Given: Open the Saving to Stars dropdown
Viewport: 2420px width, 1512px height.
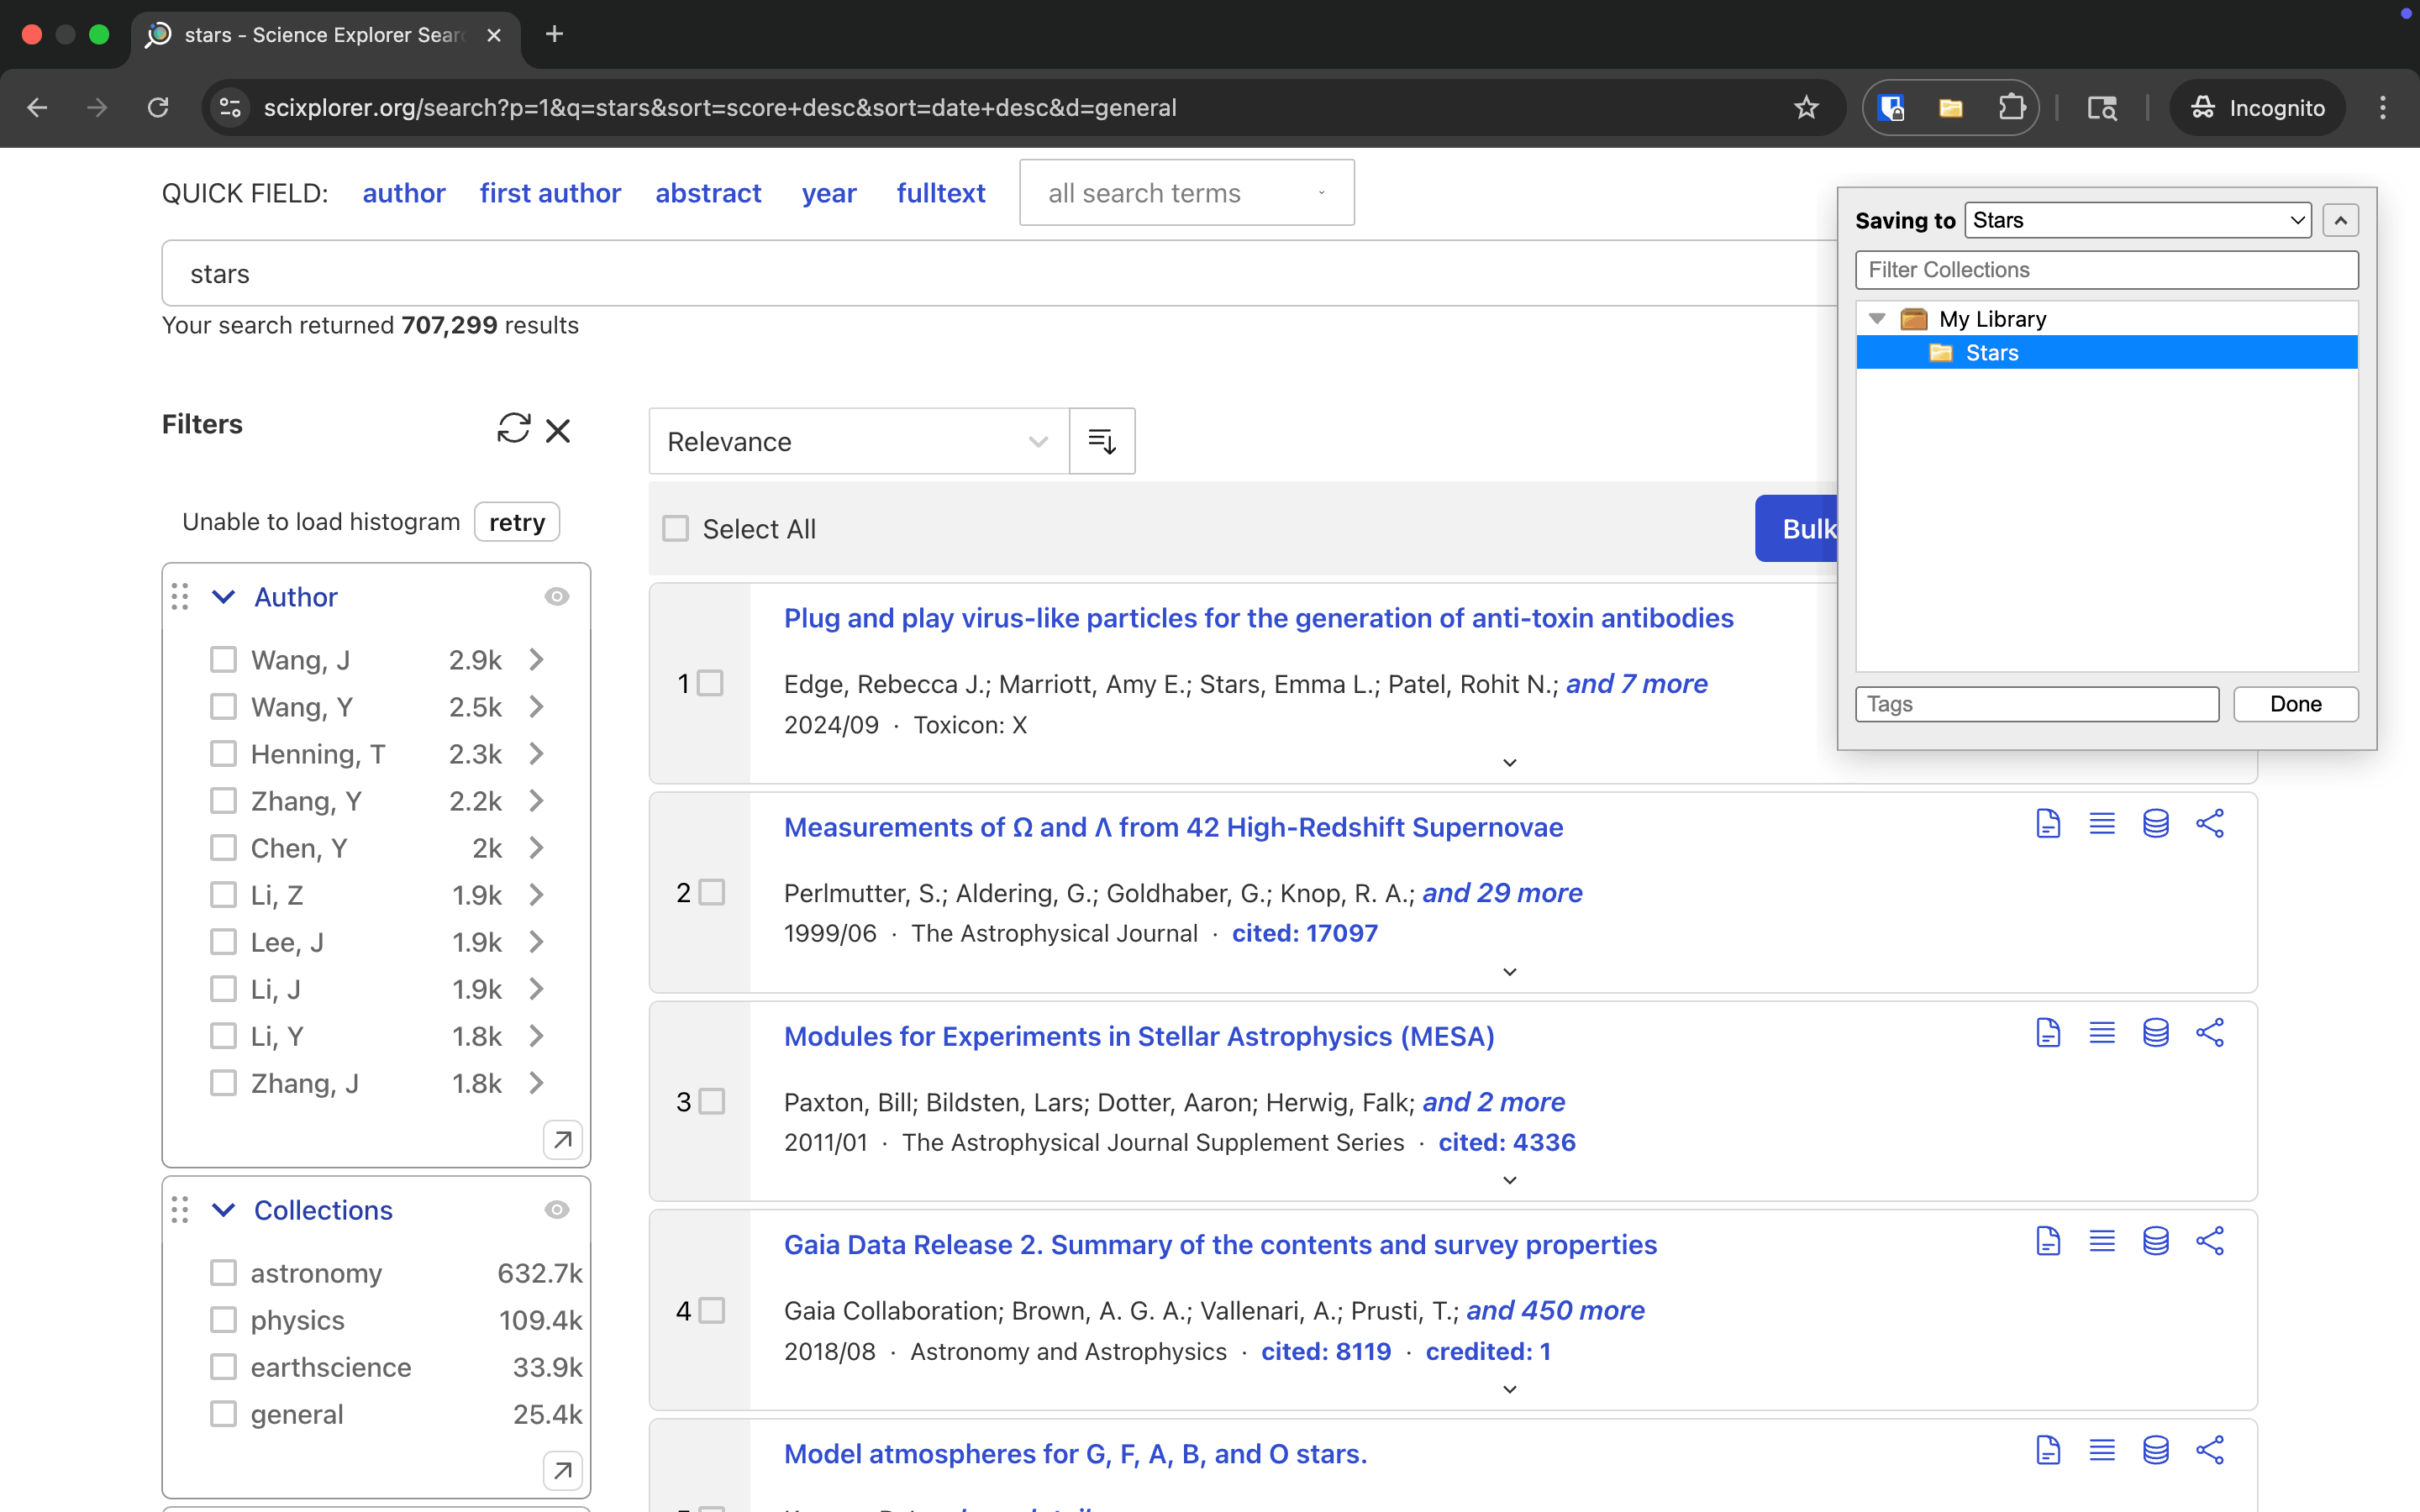Looking at the screenshot, I should [2137, 220].
